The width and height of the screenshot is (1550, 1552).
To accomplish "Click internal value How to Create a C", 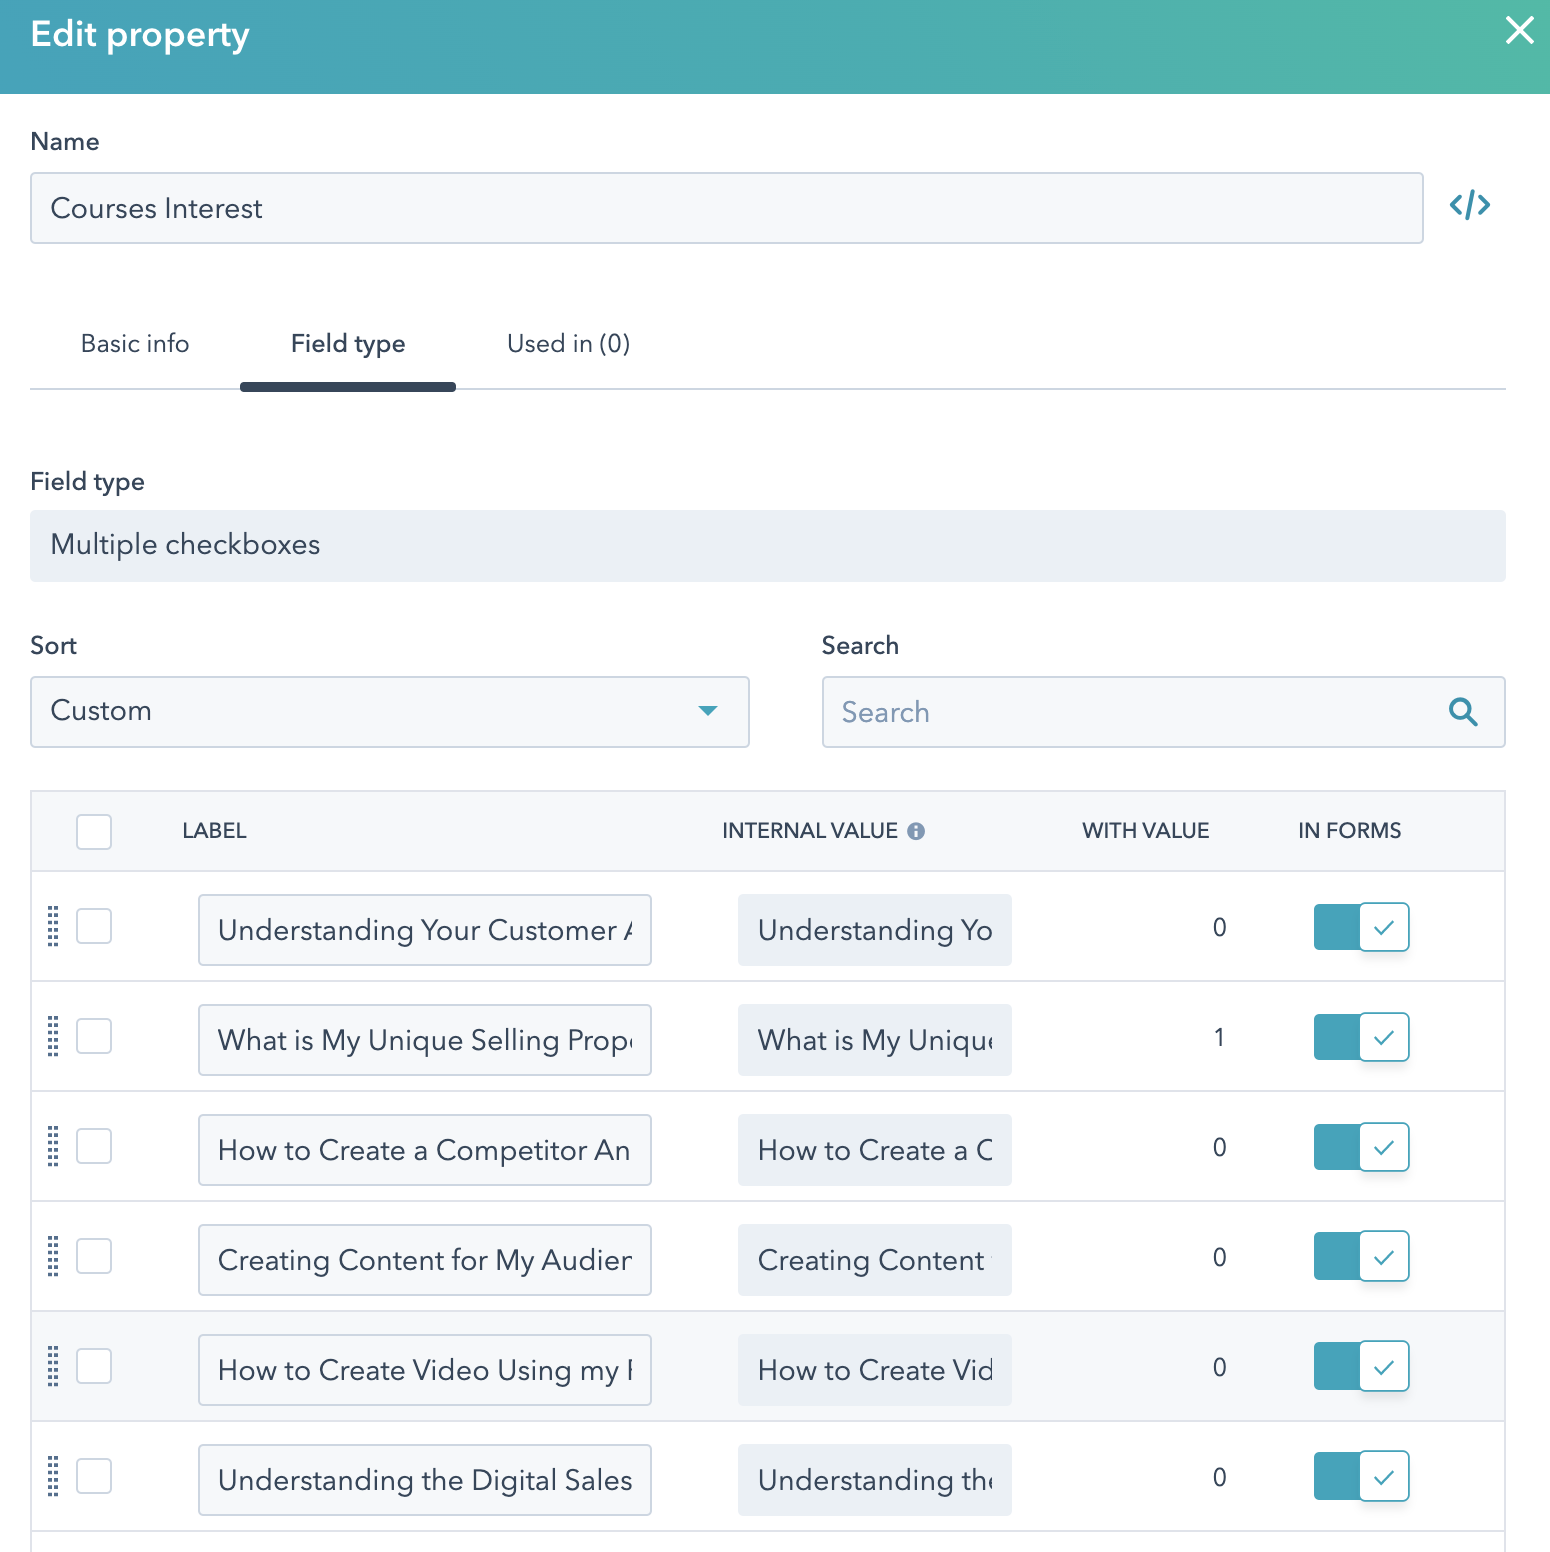I will point(875,1150).
